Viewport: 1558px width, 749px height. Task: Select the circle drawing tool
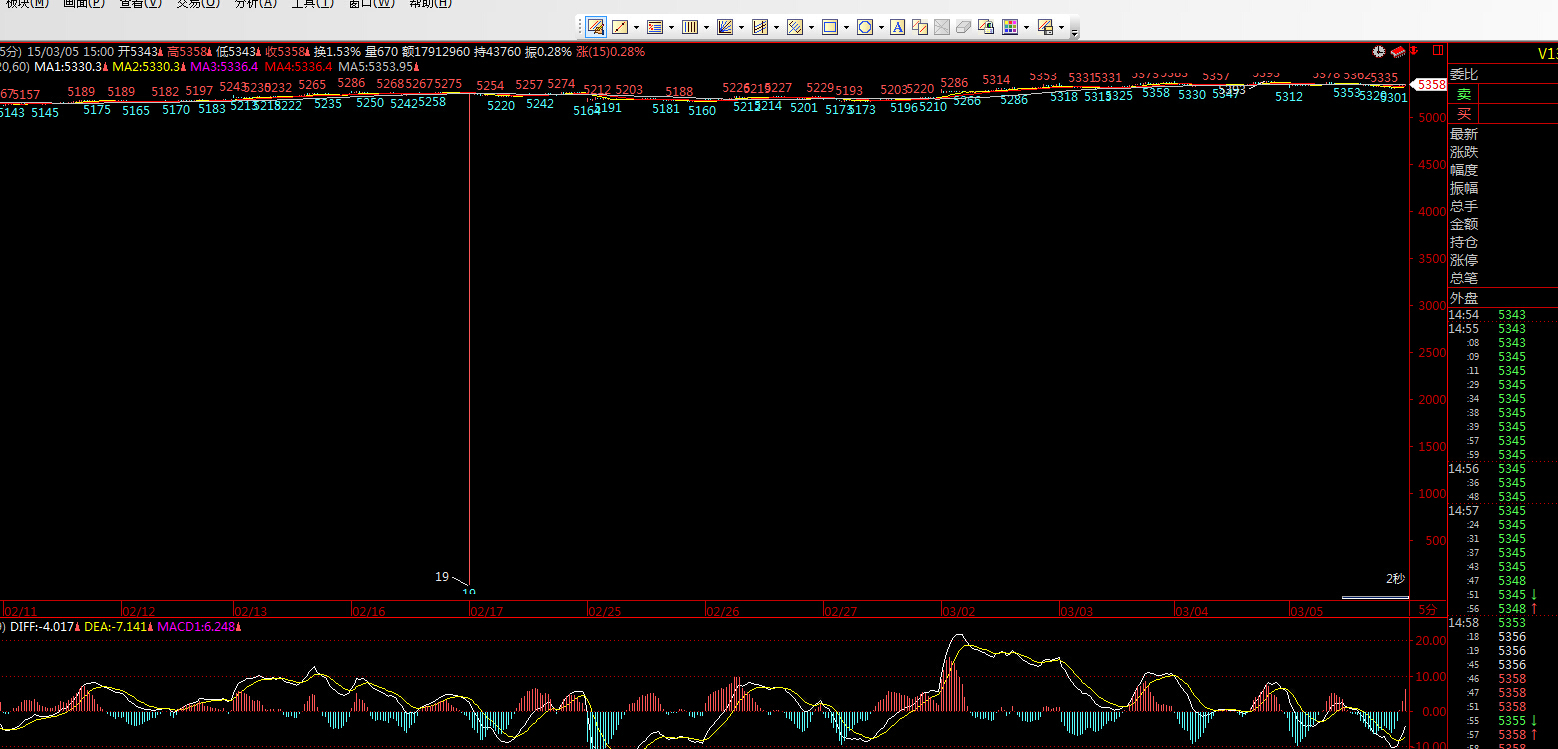(x=865, y=27)
